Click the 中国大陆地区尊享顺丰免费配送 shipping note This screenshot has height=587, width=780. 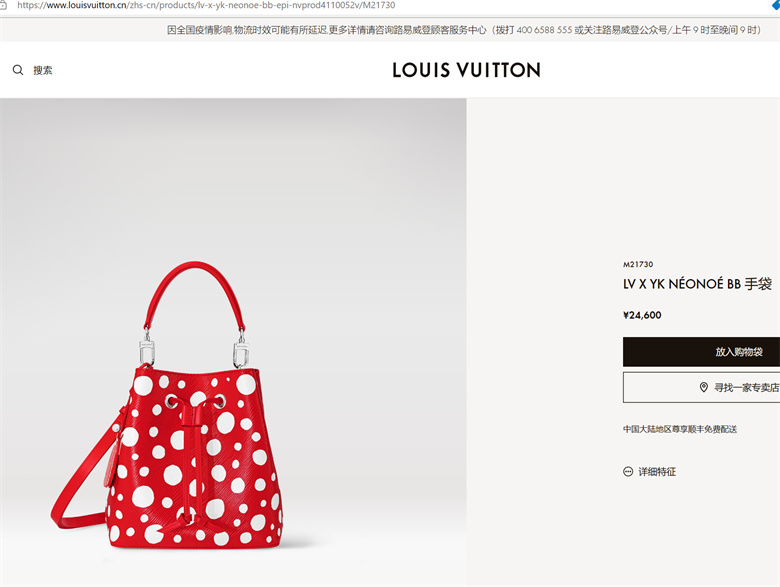680,429
